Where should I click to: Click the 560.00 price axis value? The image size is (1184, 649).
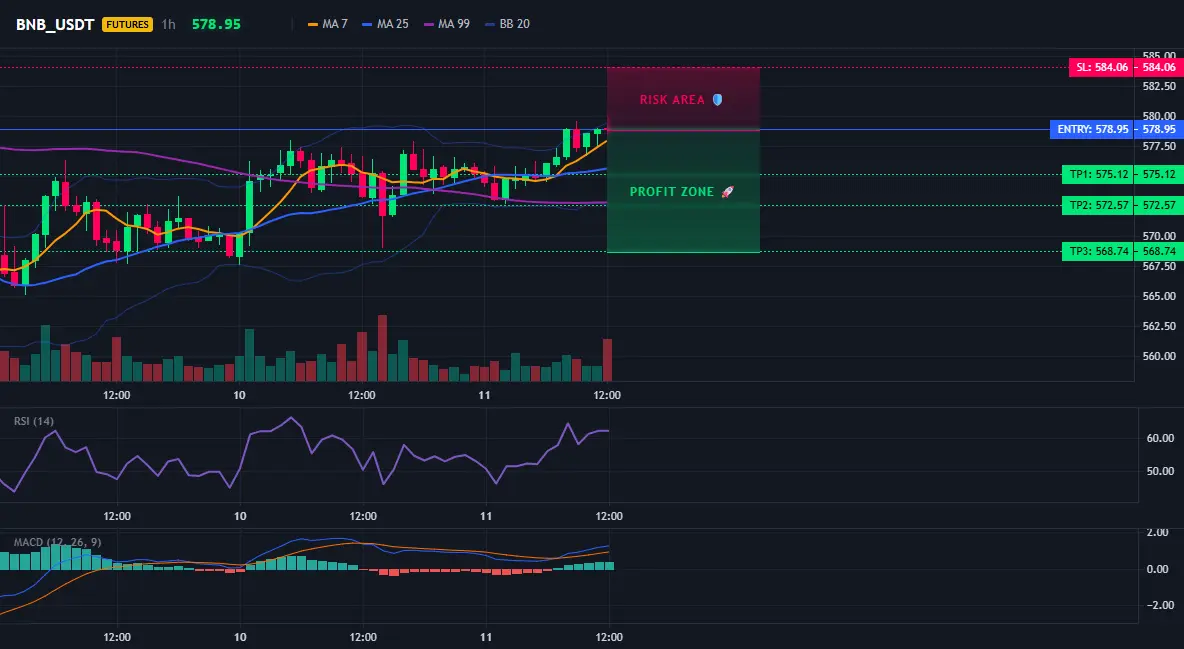1159,356
